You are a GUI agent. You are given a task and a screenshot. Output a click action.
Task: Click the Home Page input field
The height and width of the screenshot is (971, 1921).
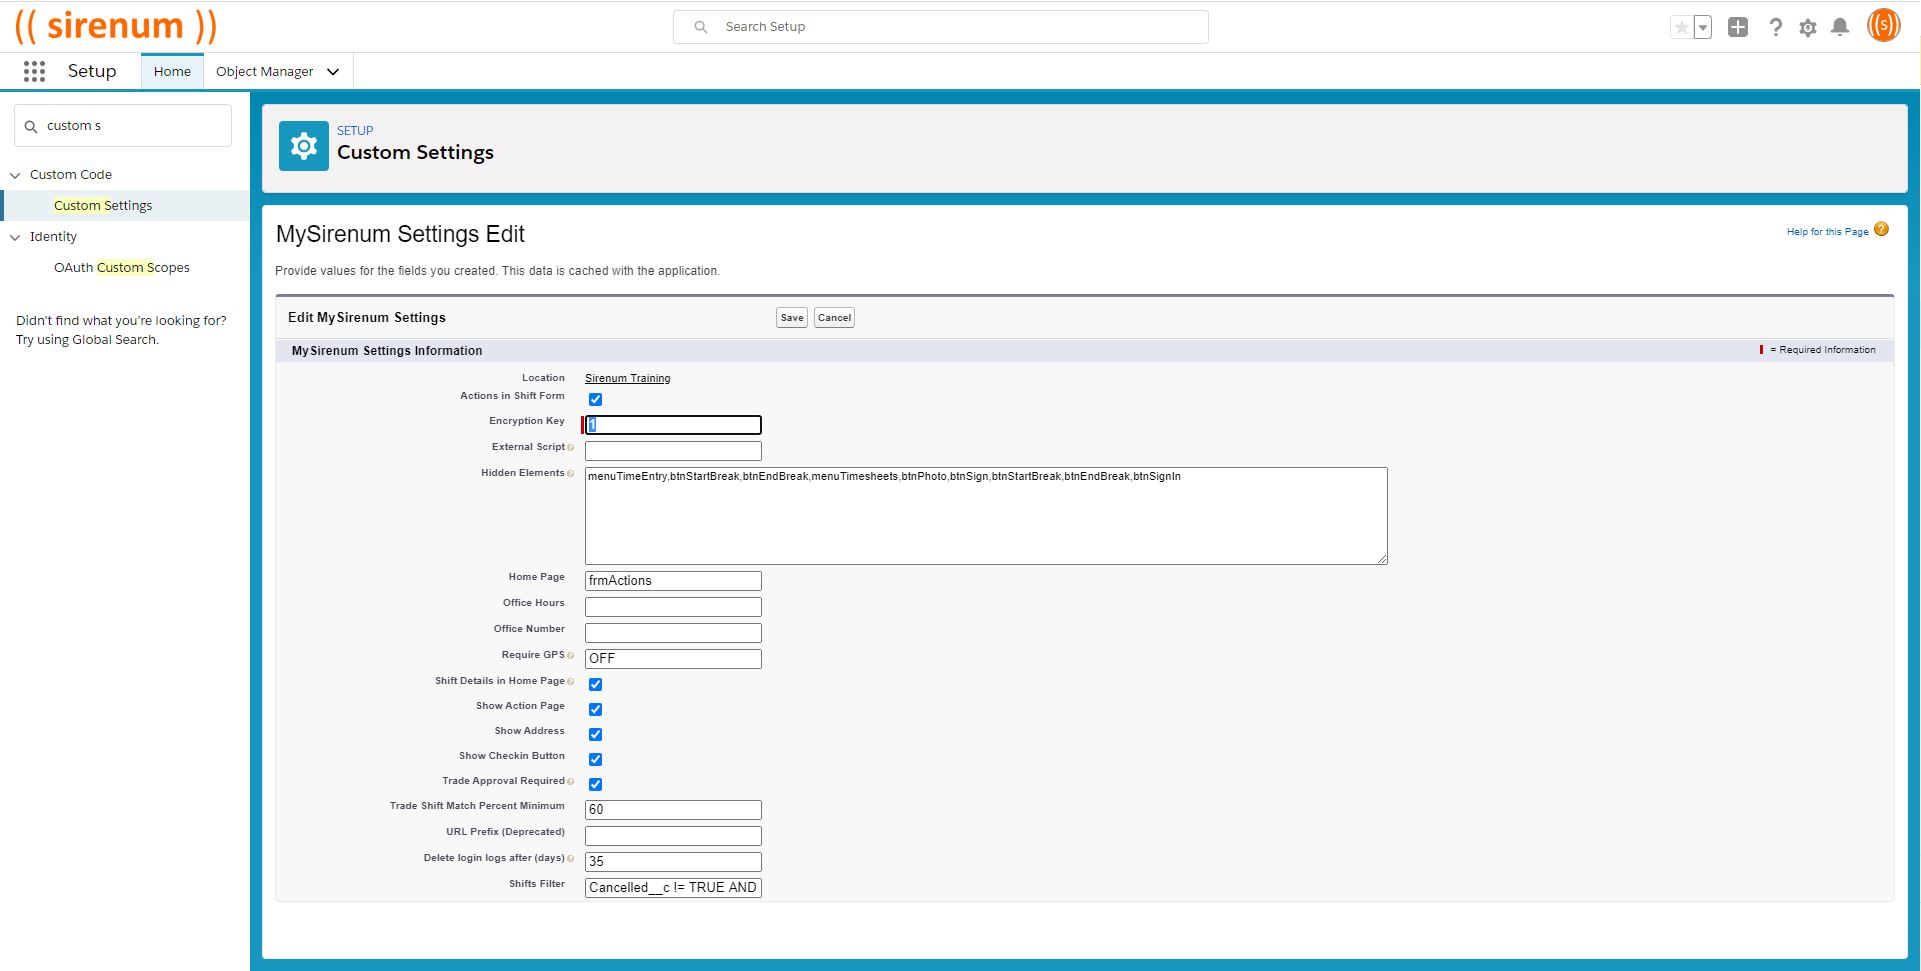pos(672,581)
